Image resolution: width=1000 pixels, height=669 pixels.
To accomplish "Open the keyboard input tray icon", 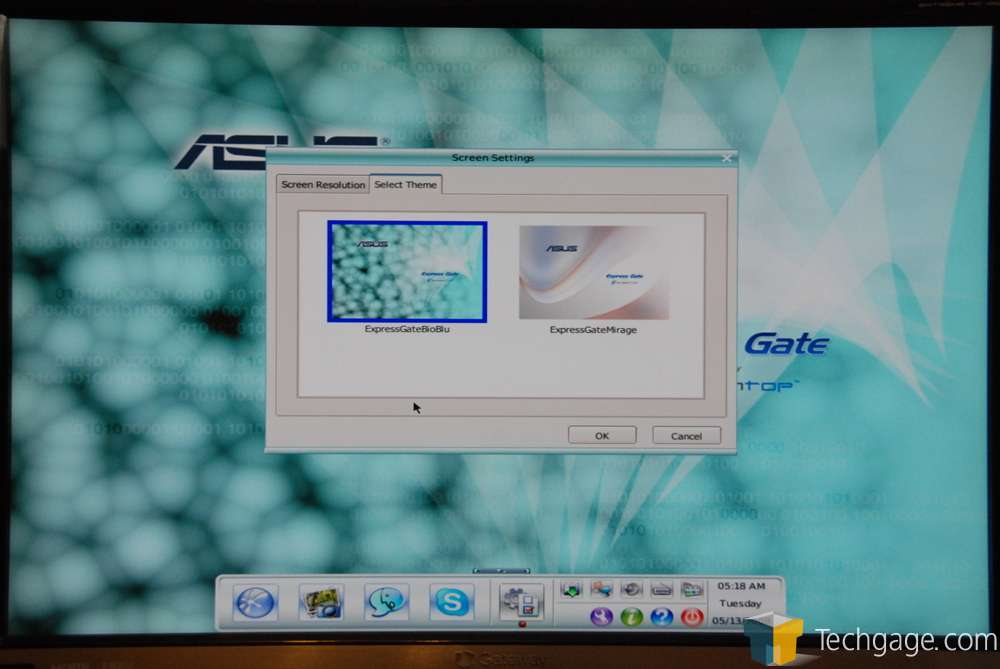I will point(661,590).
